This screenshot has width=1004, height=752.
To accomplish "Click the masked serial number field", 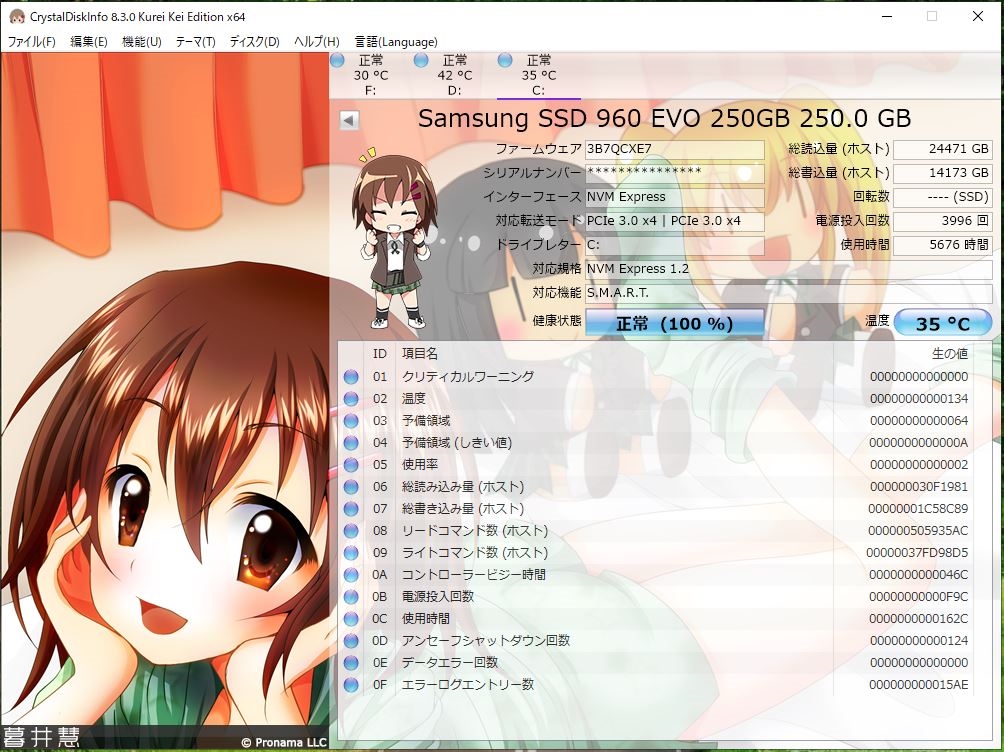I will click(675, 173).
